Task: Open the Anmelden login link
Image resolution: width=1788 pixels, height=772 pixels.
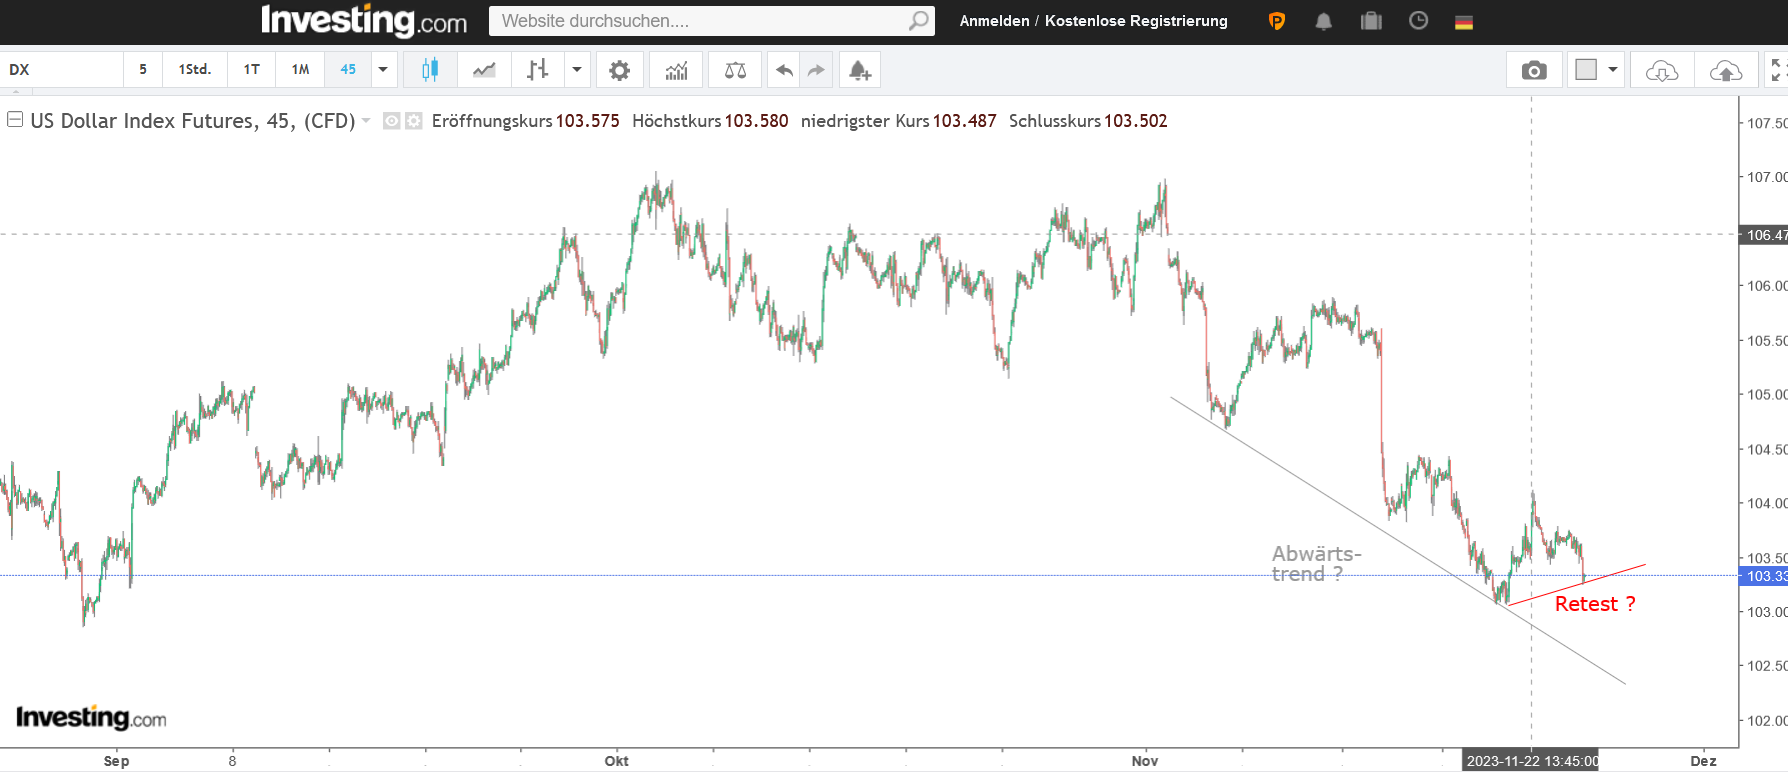Action: click(994, 21)
